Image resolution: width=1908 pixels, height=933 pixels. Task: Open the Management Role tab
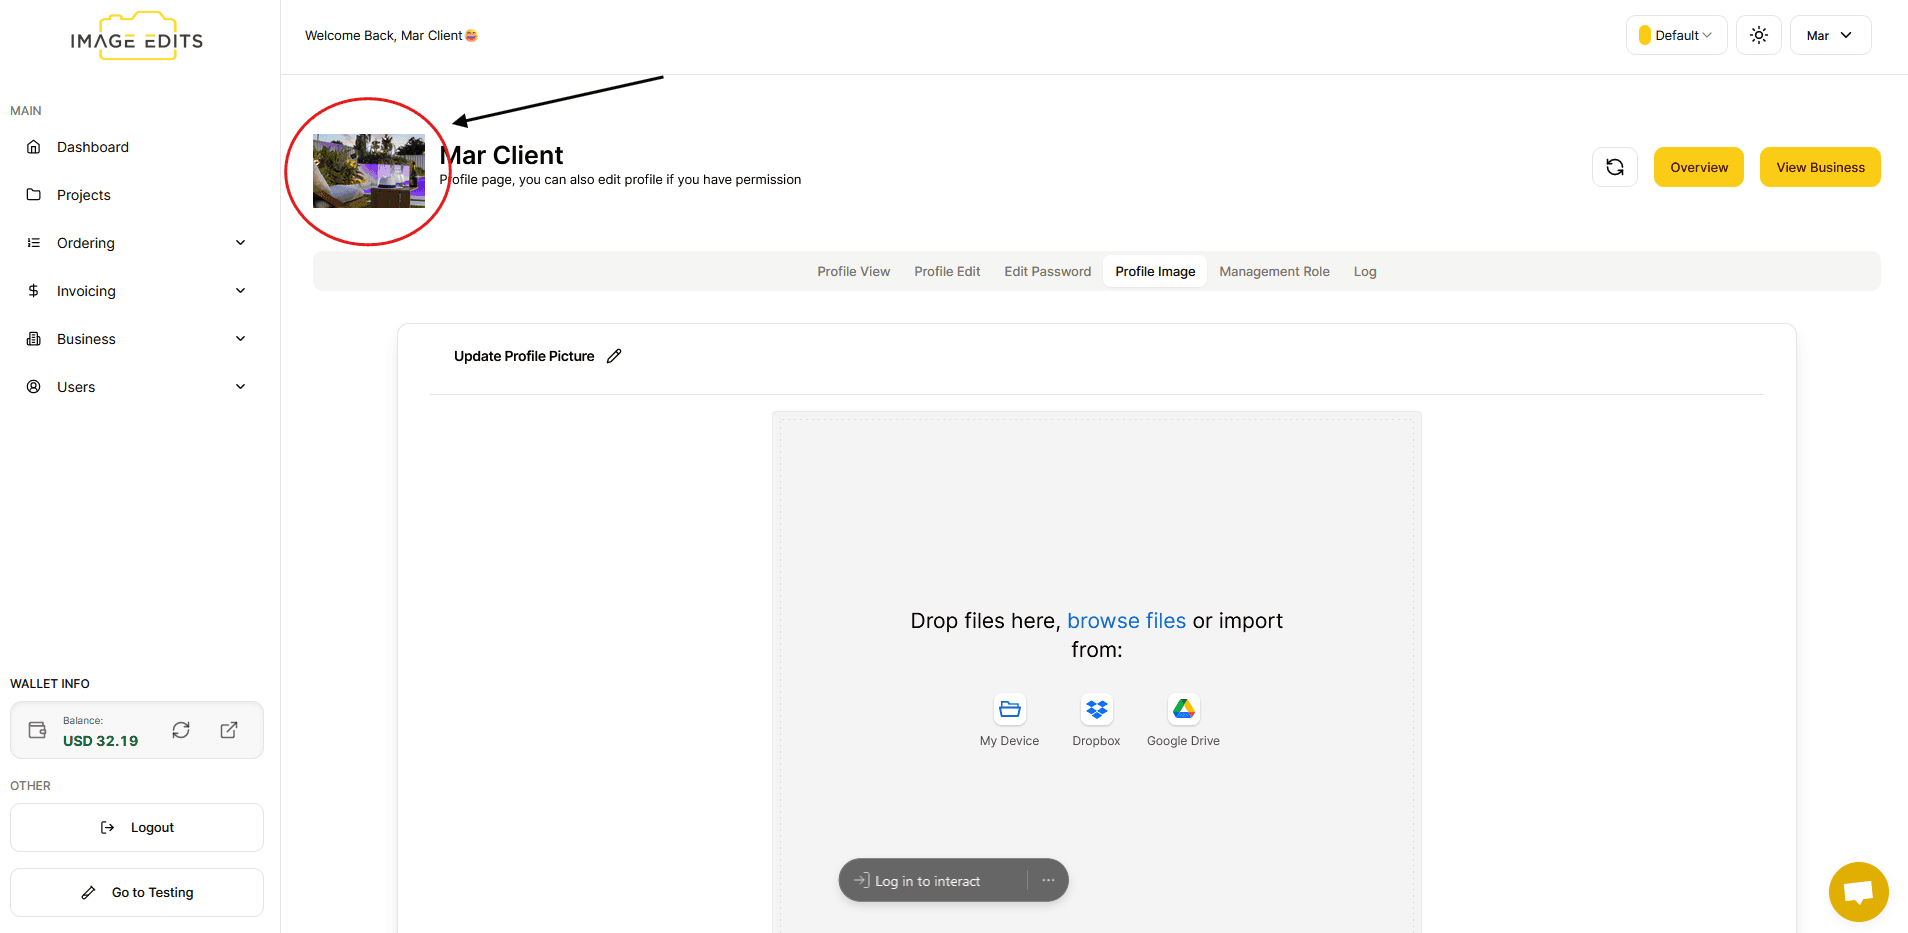(1274, 271)
